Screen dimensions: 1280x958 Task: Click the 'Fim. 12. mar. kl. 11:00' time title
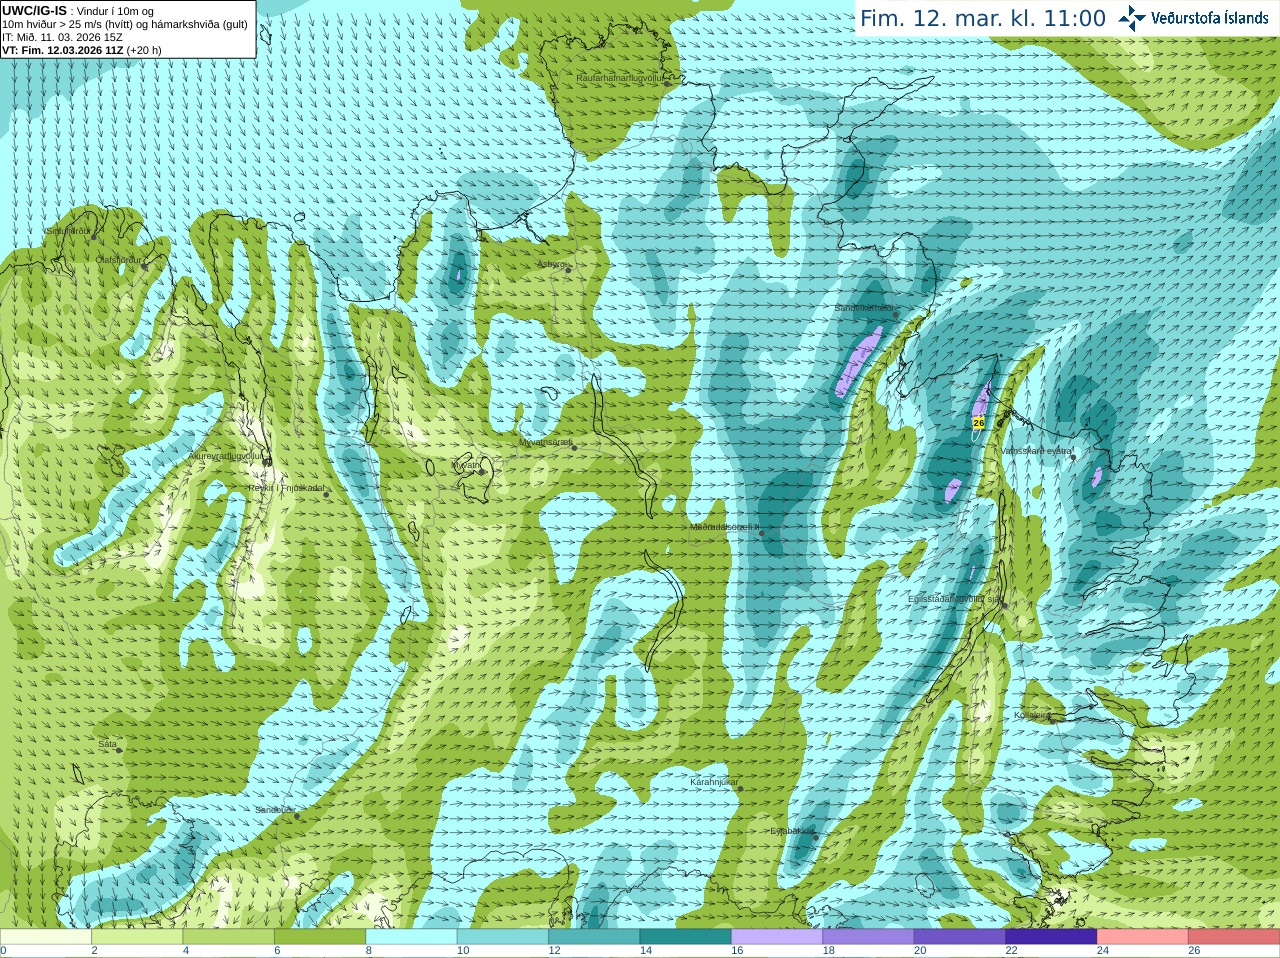983,18
